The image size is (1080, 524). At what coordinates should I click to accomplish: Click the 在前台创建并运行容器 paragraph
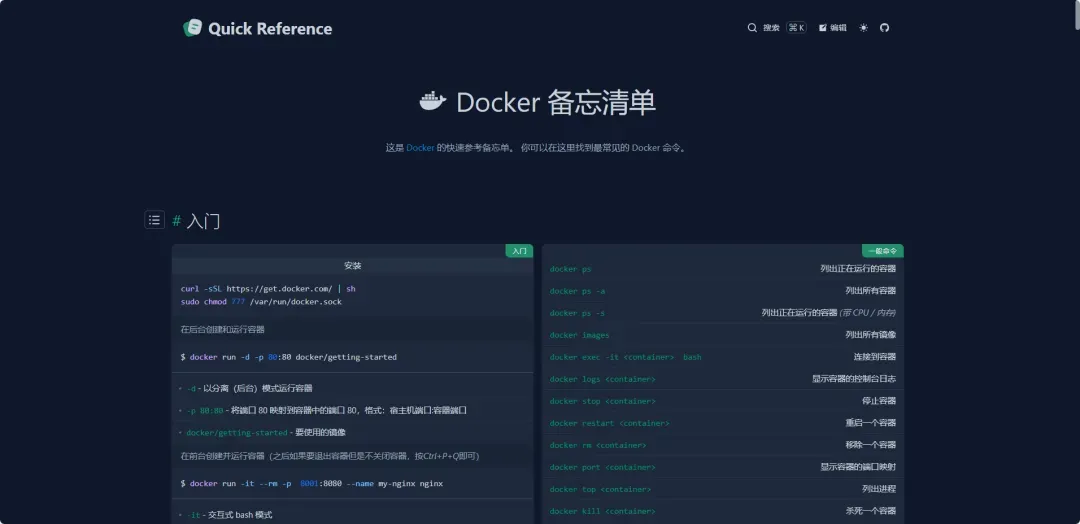point(330,456)
